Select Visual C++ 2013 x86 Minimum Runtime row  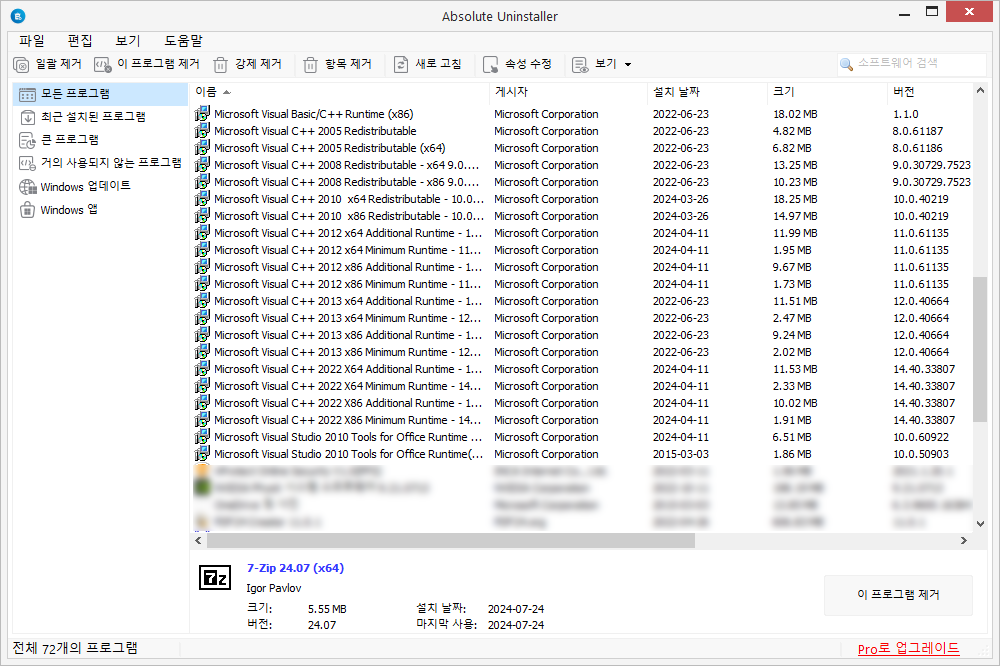coord(582,352)
